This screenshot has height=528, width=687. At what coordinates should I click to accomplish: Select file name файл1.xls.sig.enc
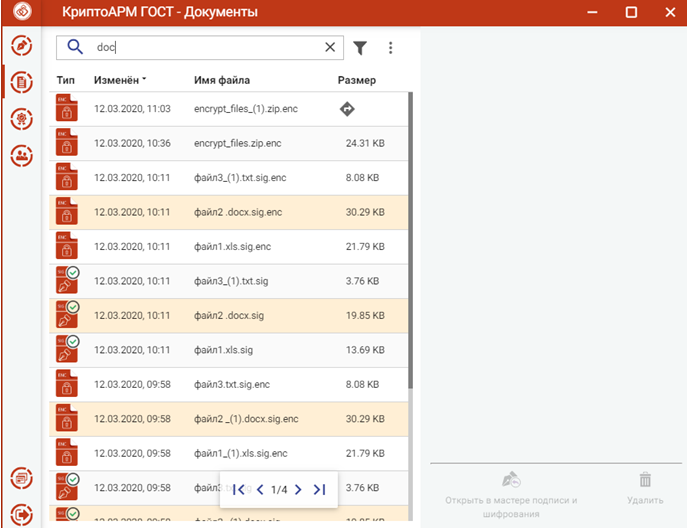pyautogui.click(x=232, y=247)
